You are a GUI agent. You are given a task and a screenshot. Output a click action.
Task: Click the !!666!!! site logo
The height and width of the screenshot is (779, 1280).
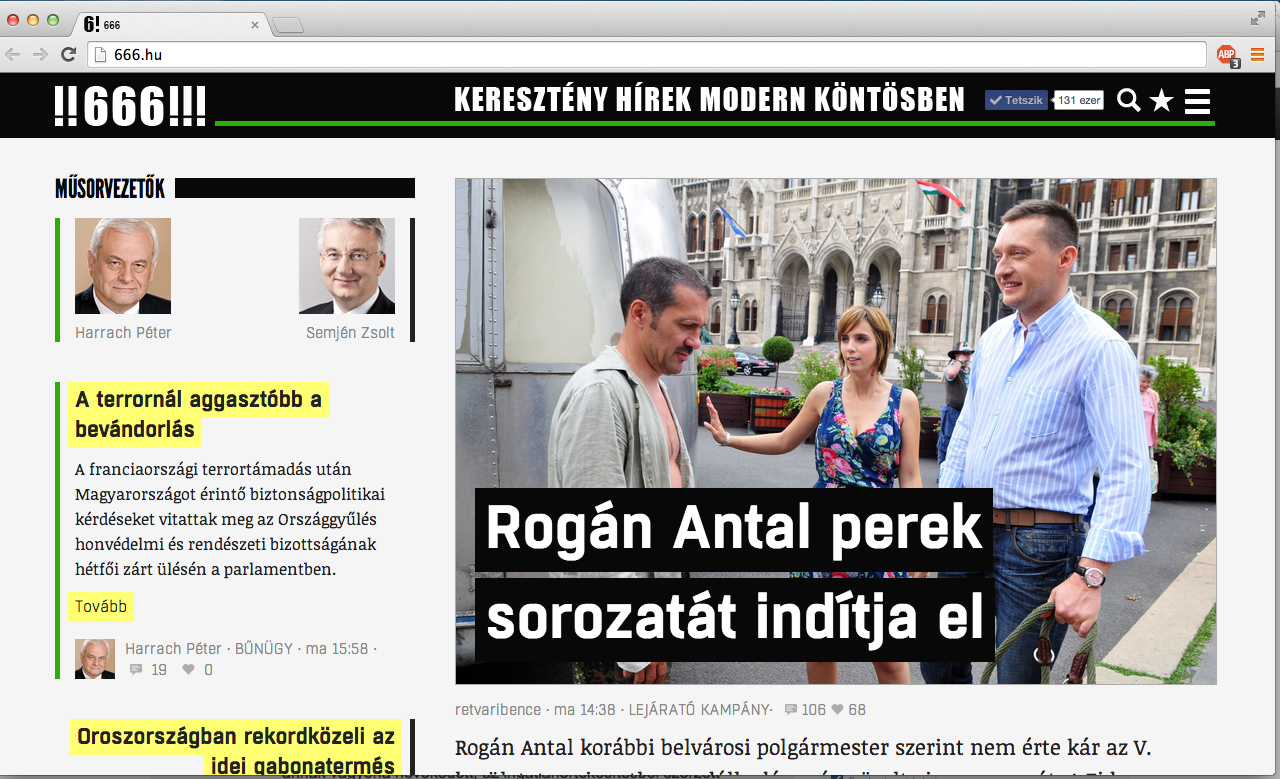(130, 105)
